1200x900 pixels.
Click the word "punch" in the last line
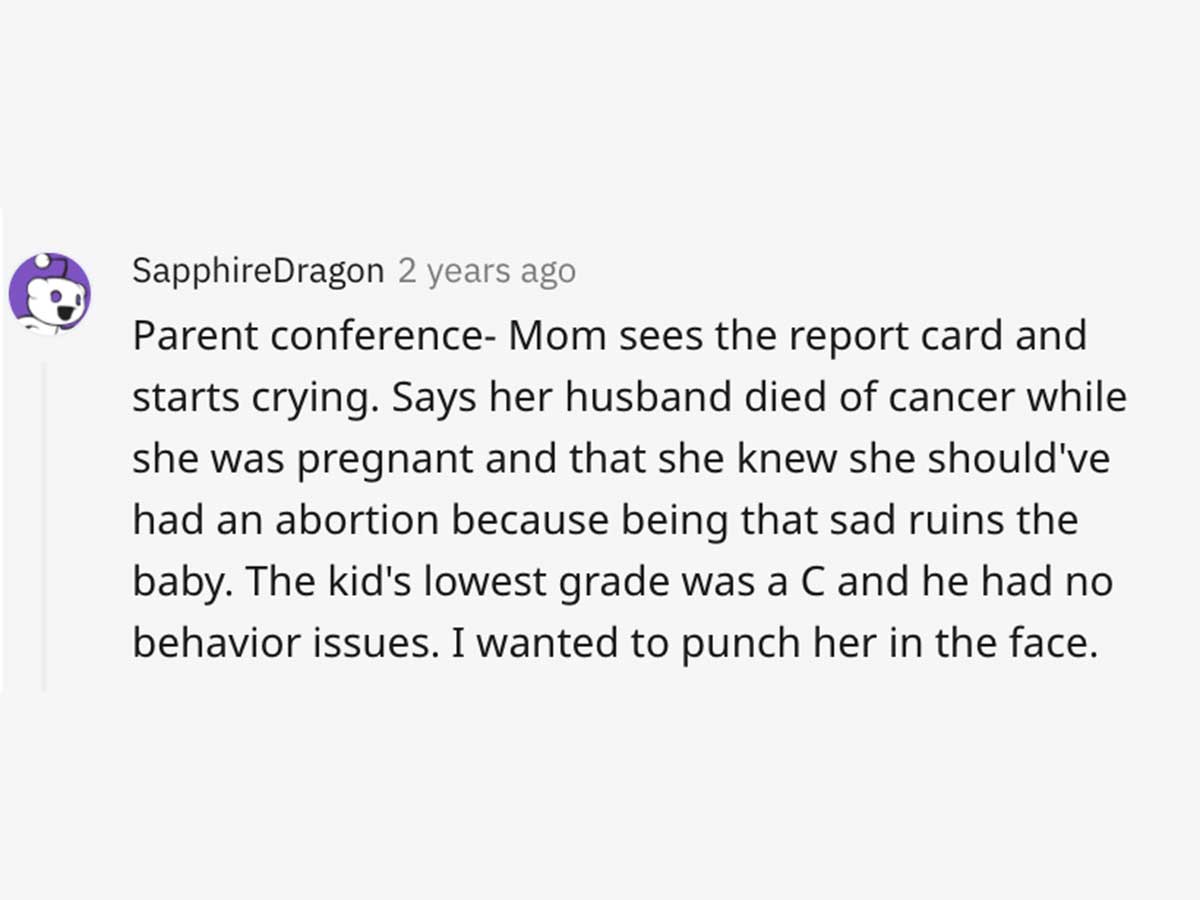[x=733, y=645]
